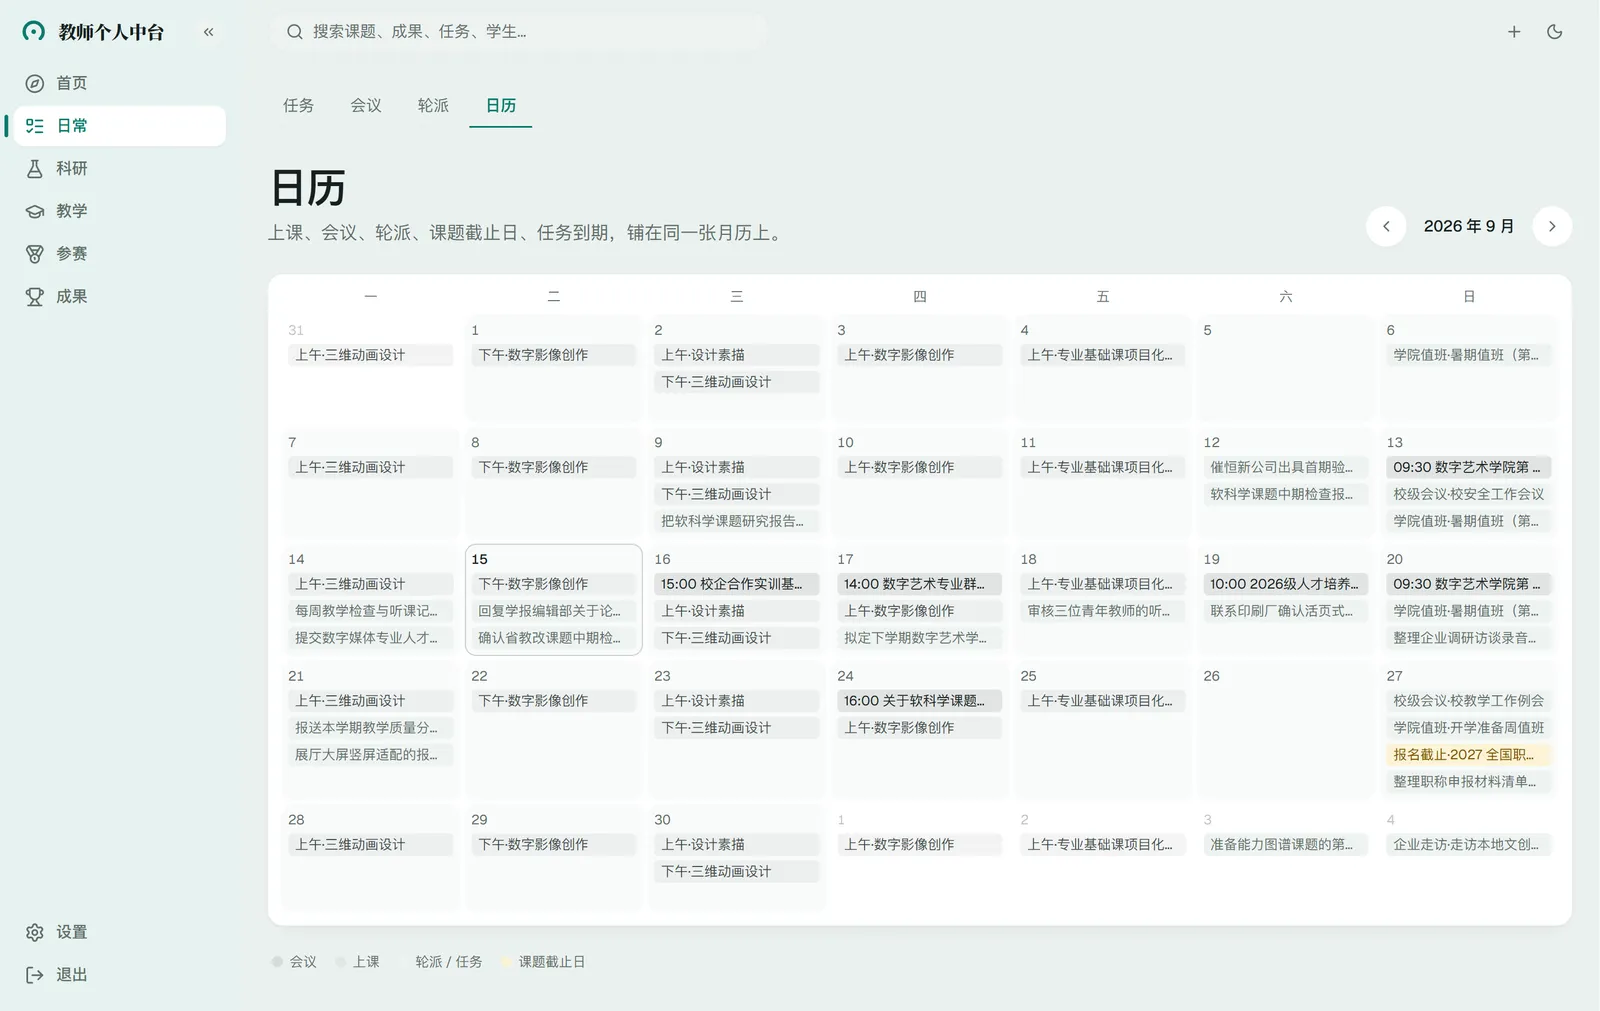The height and width of the screenshot is (1011, 1600).
Task: Open 设置 gear icon
Action: pos(35,932)
